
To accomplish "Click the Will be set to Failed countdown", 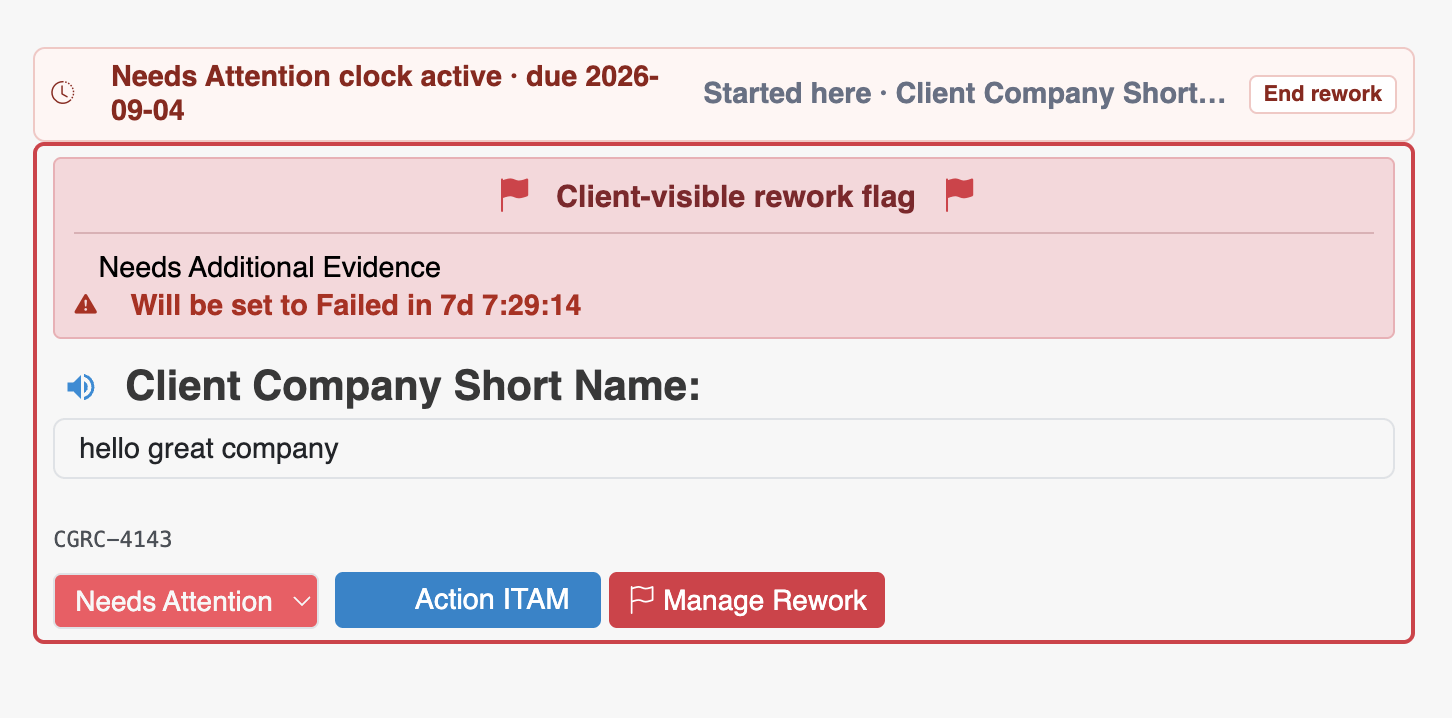I will (356, 305).
